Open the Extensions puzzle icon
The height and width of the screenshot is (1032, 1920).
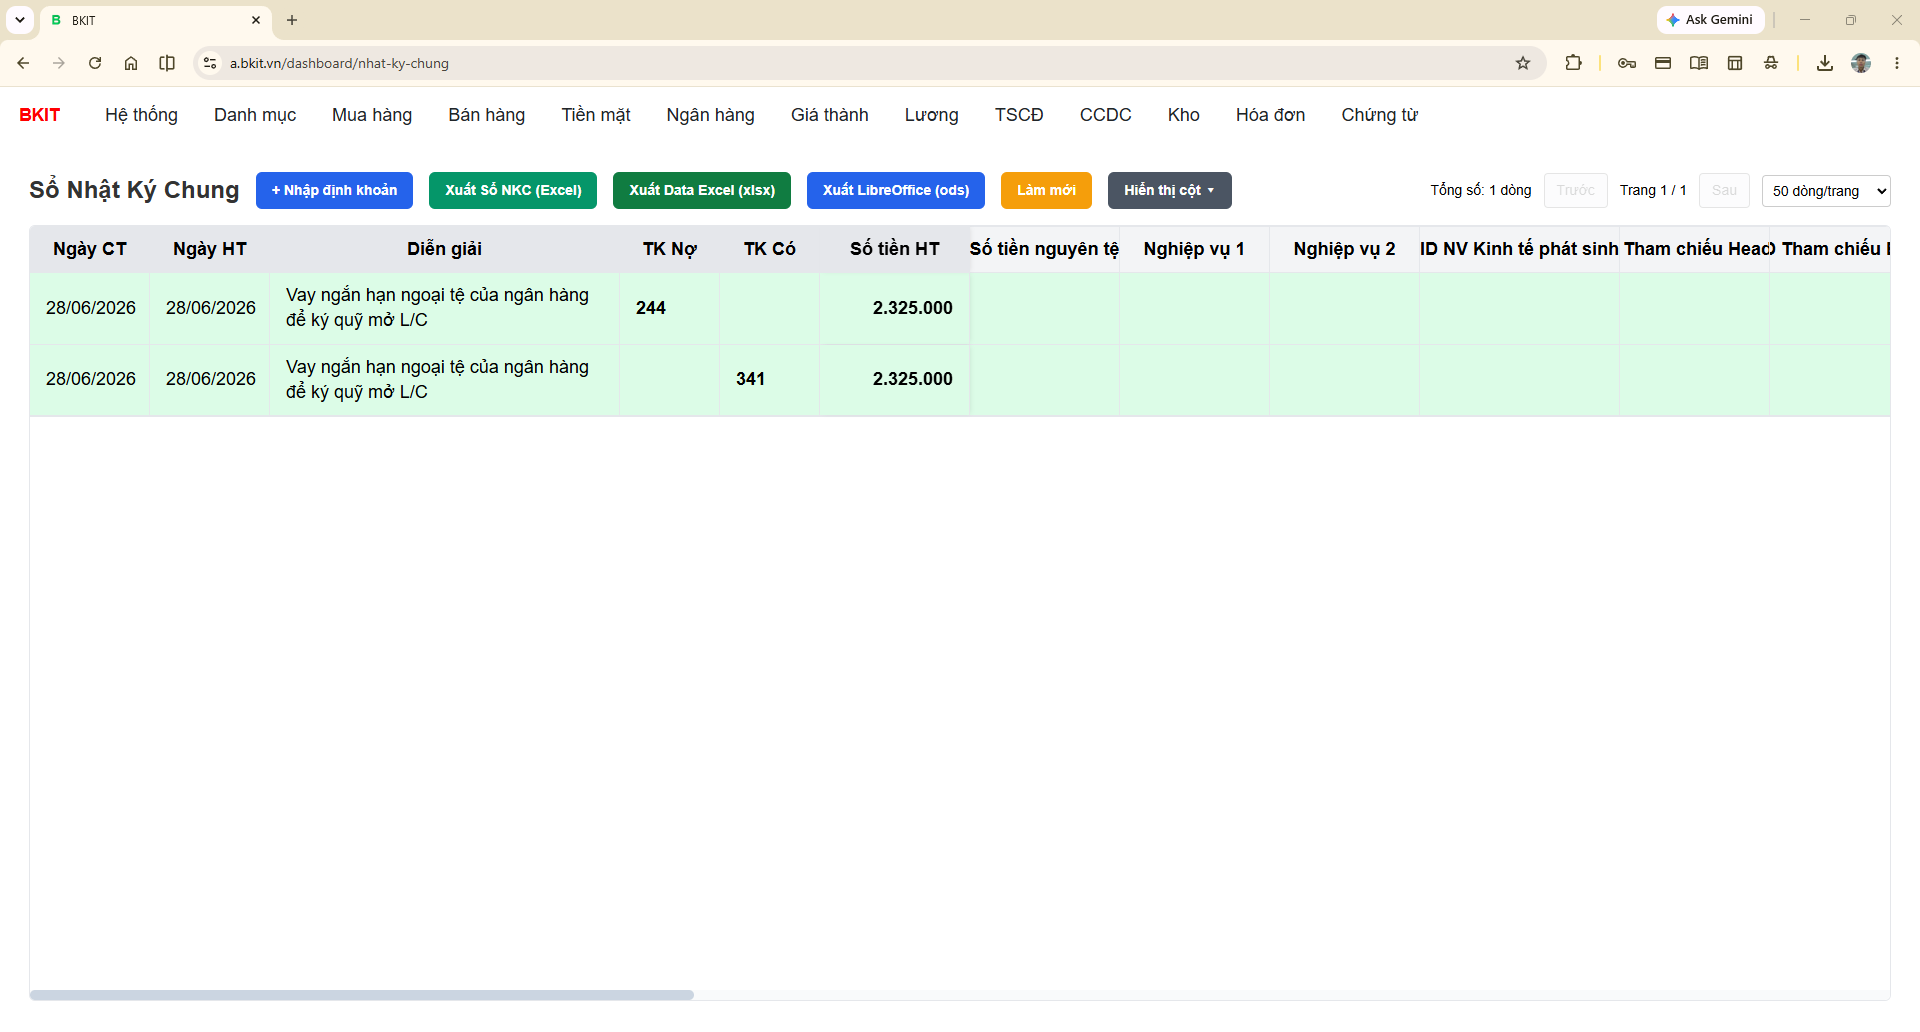1573,63
